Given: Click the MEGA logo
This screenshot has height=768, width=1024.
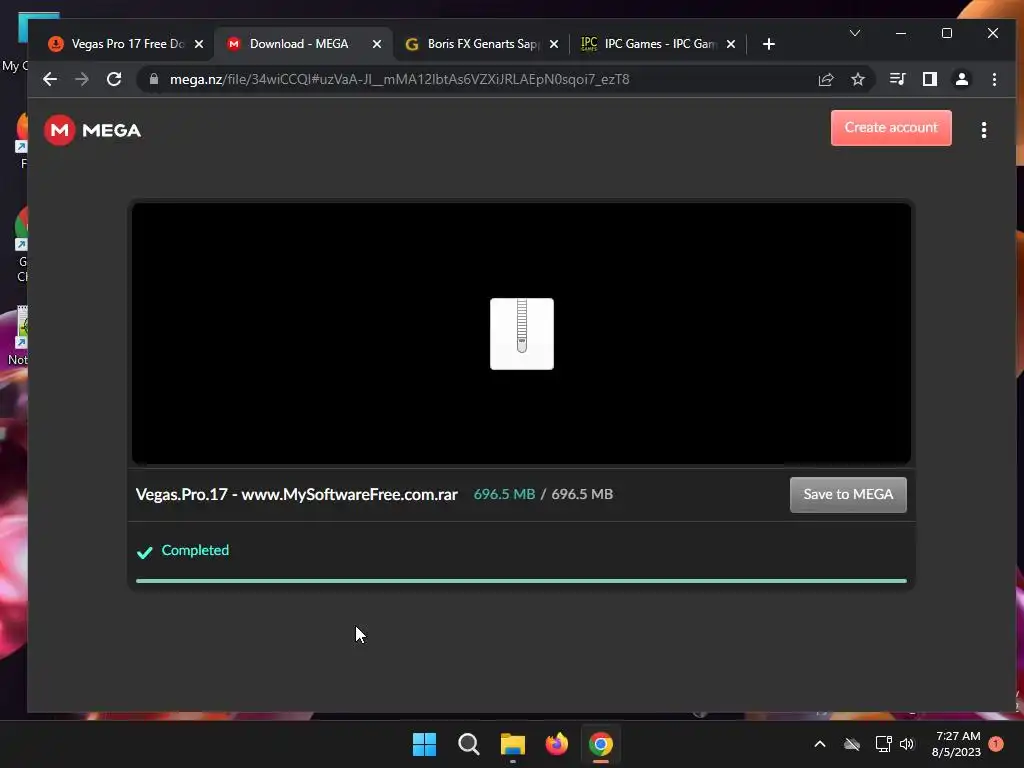Looking at the screenshot, I should [x=92, y=130].
